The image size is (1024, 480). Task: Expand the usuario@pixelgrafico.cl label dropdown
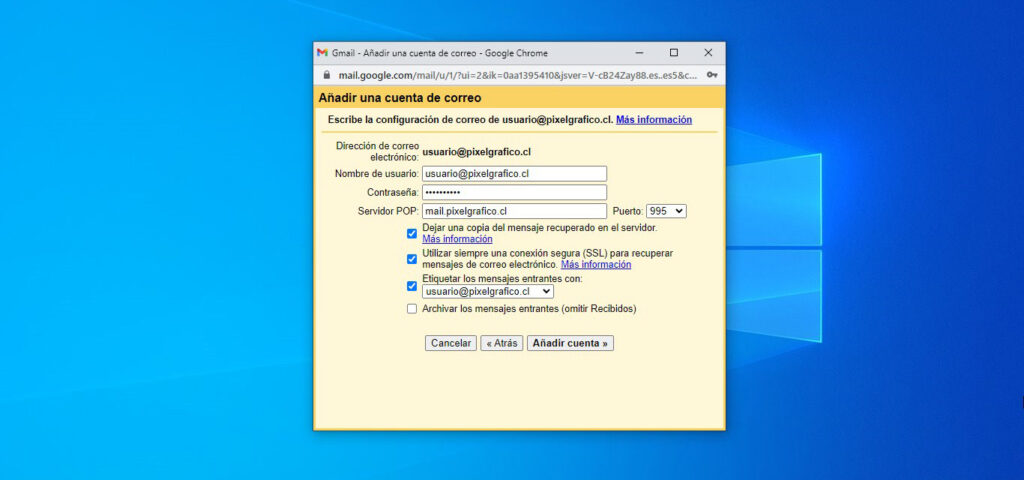coord(487,291)
